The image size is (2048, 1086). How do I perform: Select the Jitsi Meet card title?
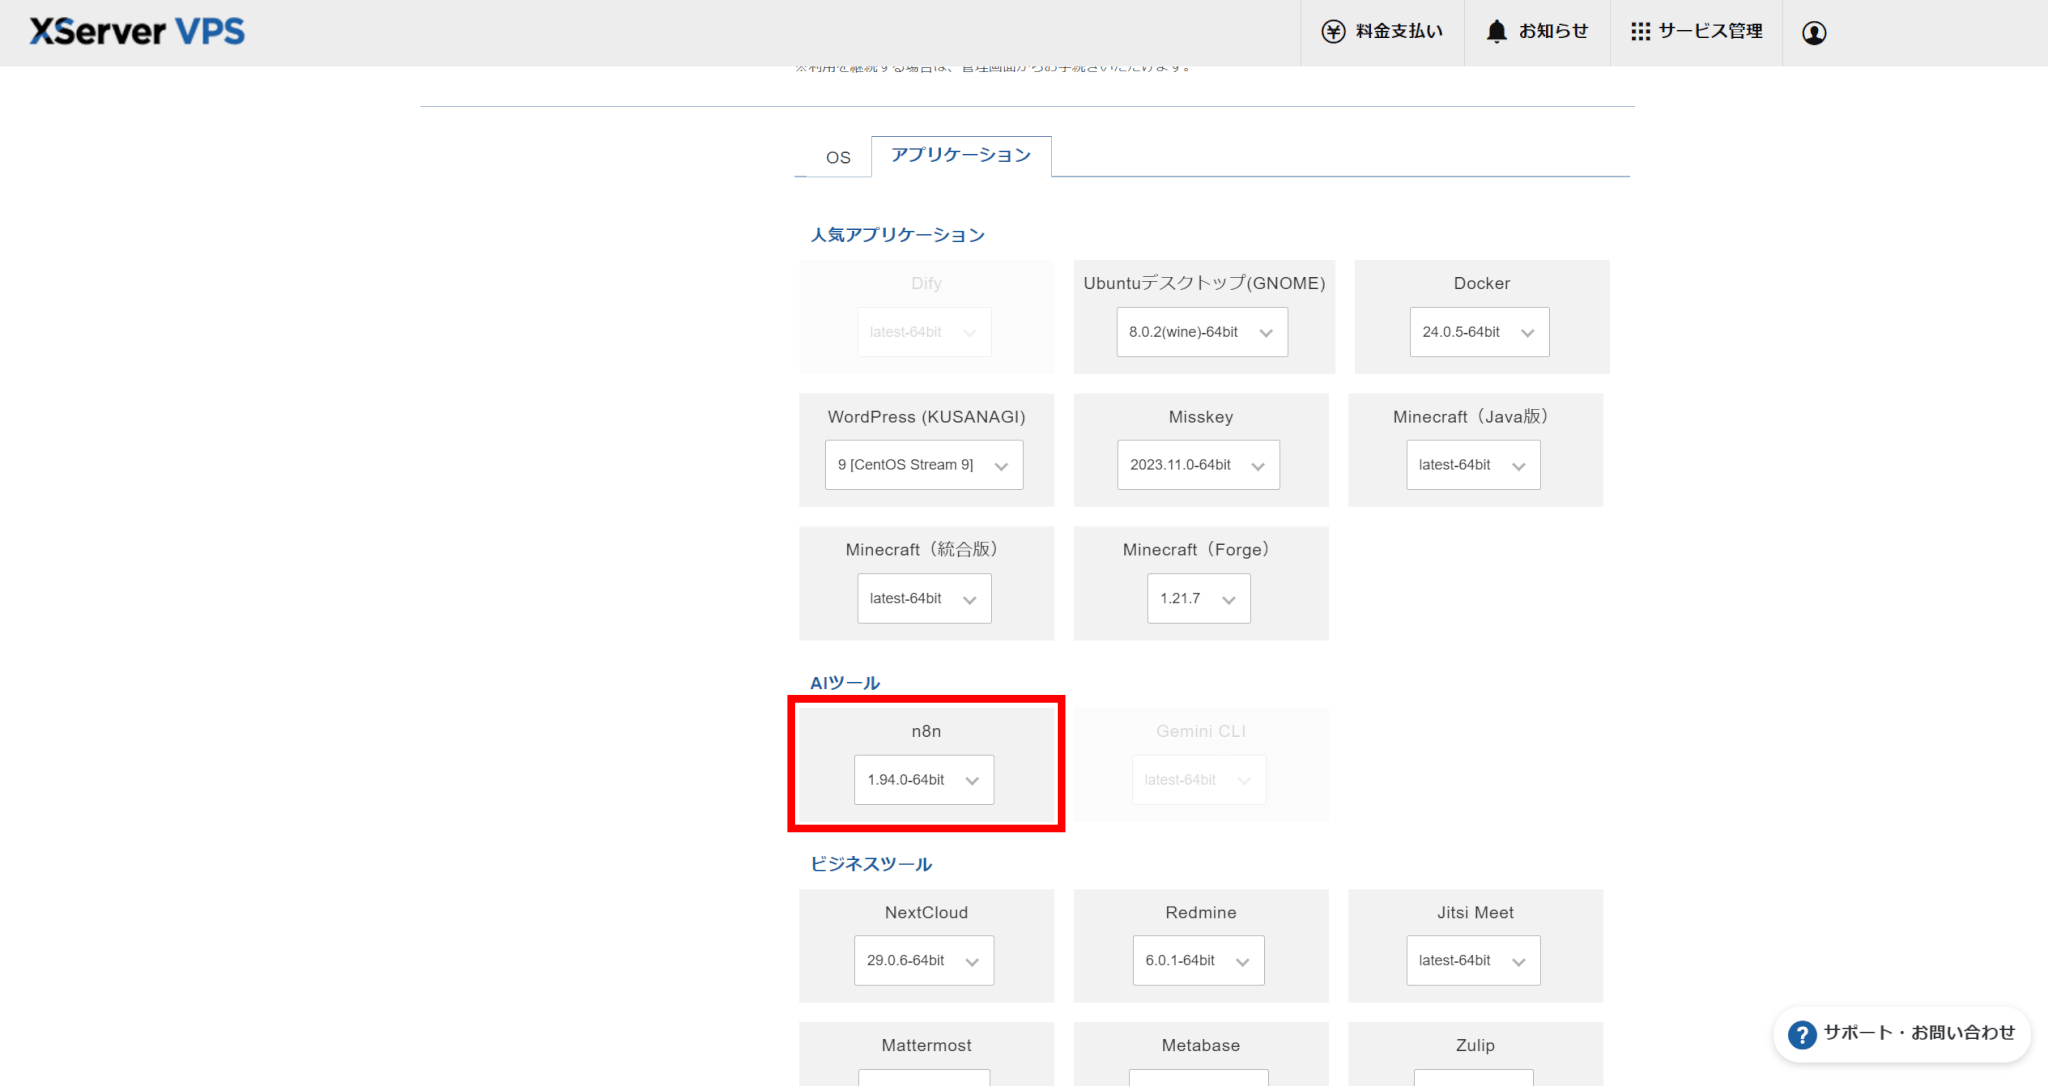(1475, 913)
